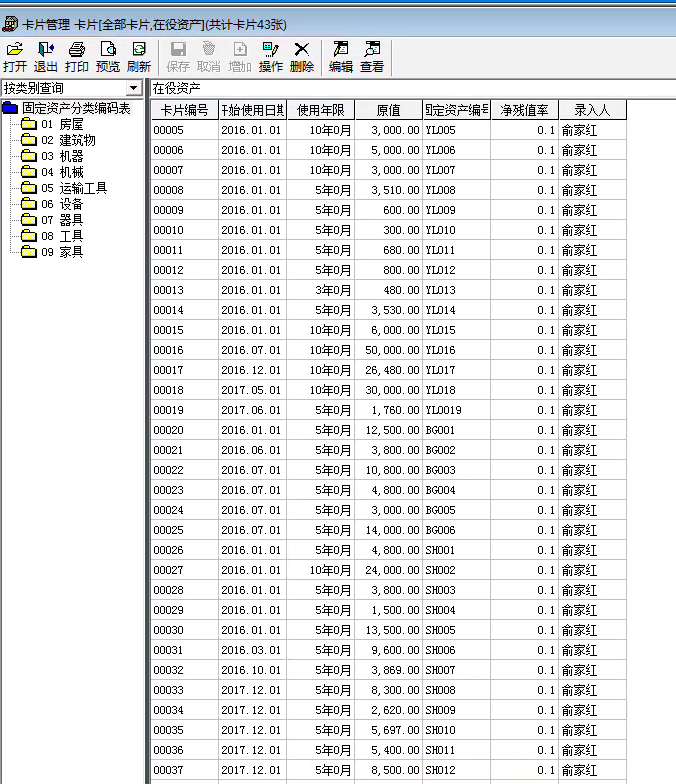Screen dimensions: 676x784
Task: Select card number 00037 cell
Action: 184,770
